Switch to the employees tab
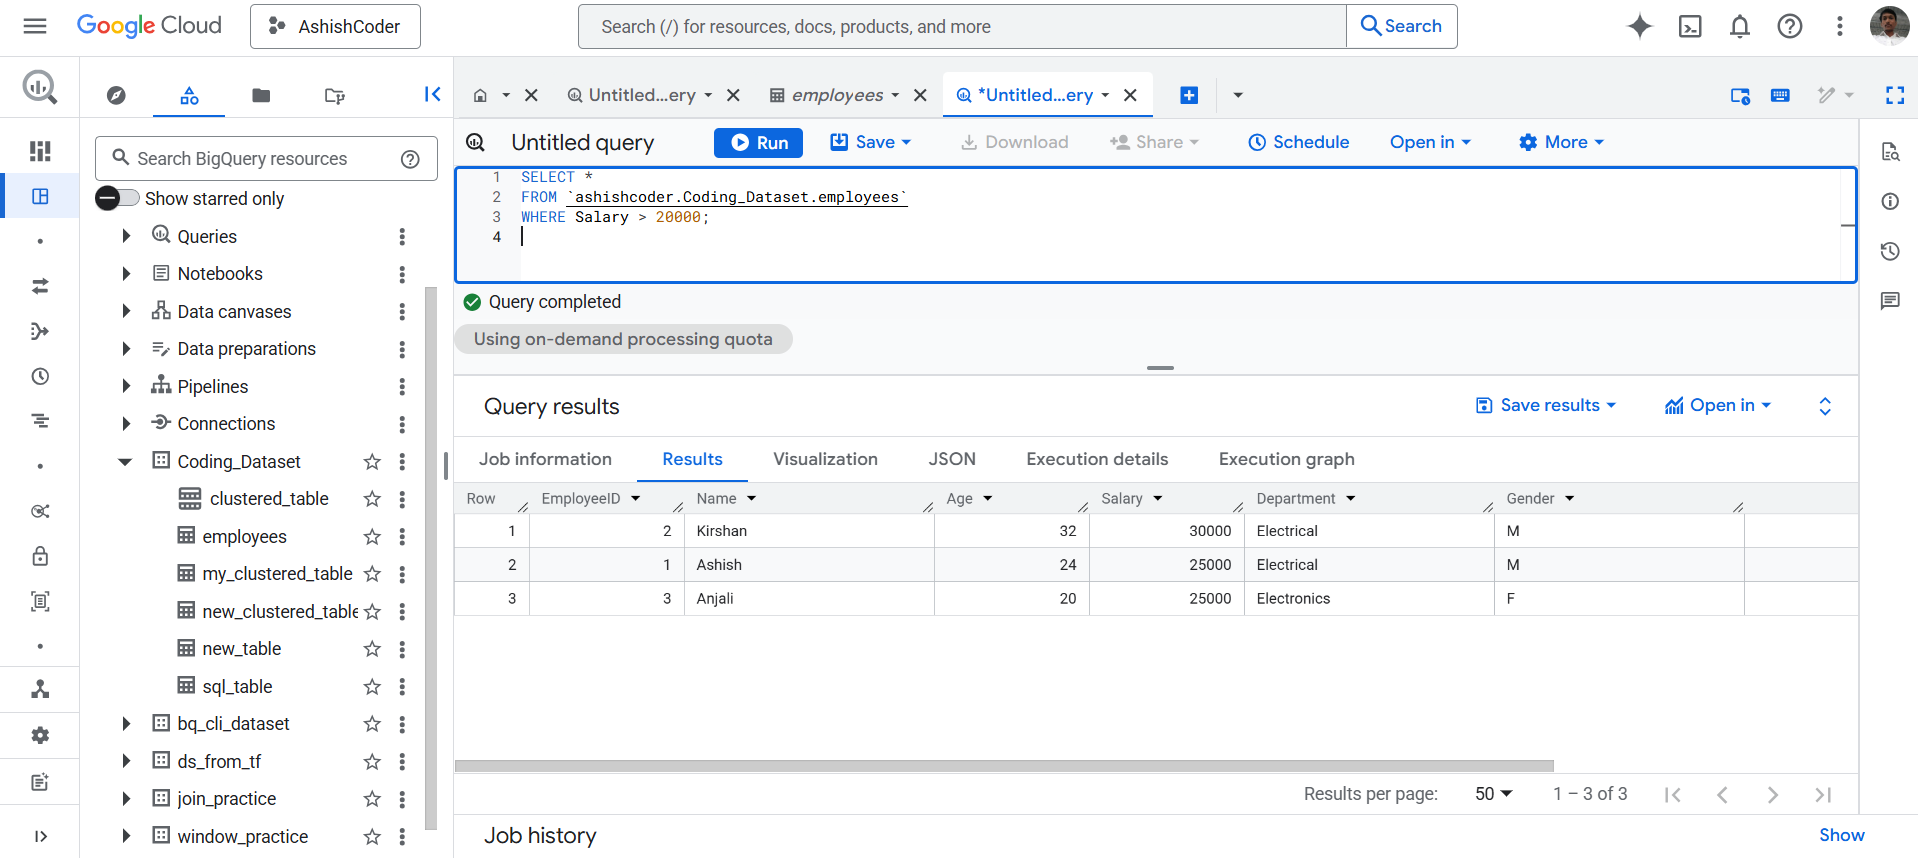The height and width of the screenshot is (858, 1918). pyautogui.click(x=836, y=95)
